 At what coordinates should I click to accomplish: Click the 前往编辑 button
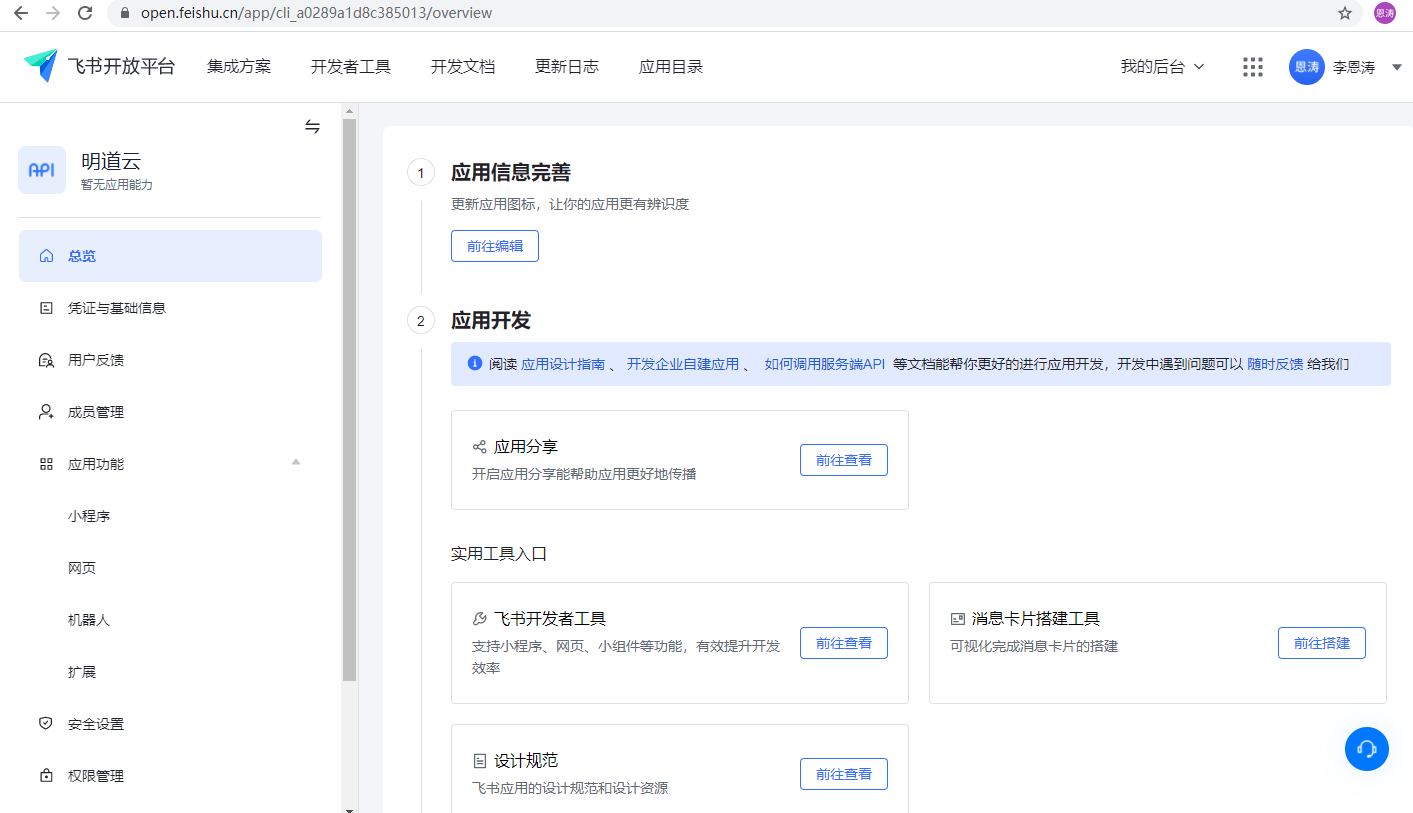click(x=495, y=246)
